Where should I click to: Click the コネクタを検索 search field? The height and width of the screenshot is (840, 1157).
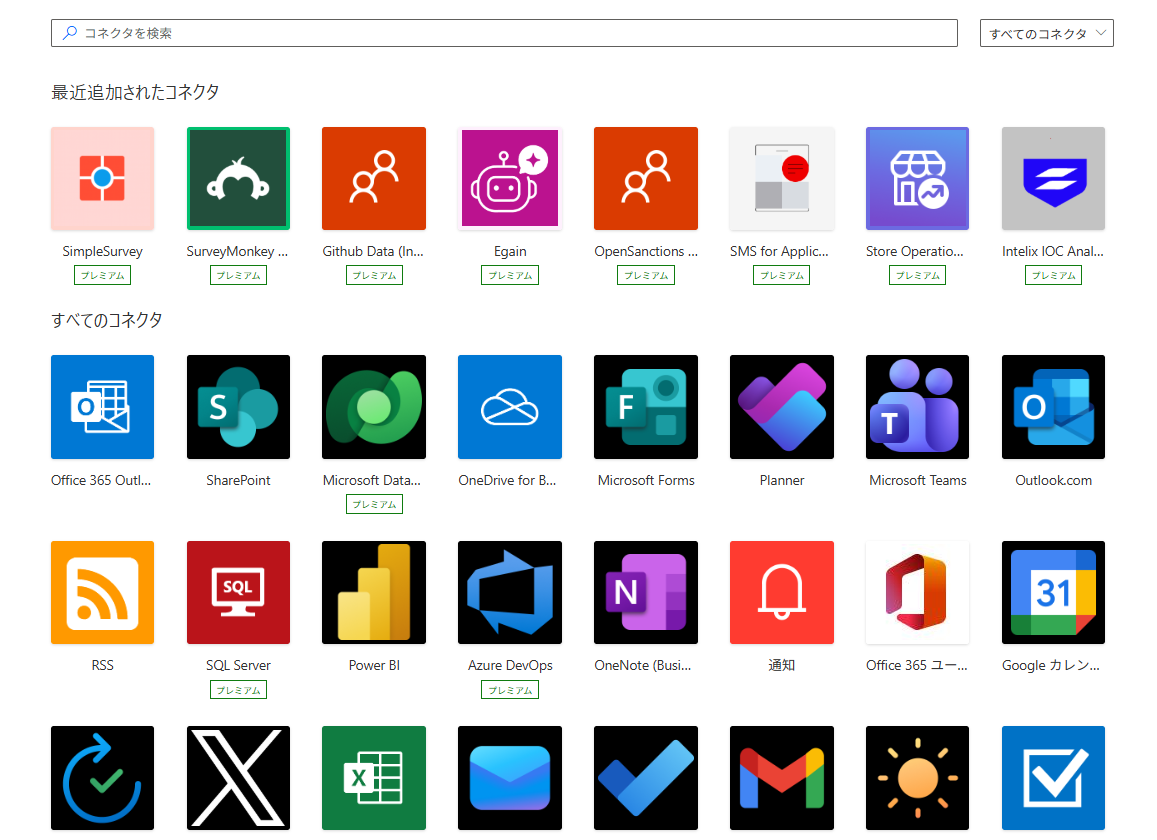(504, 33)
